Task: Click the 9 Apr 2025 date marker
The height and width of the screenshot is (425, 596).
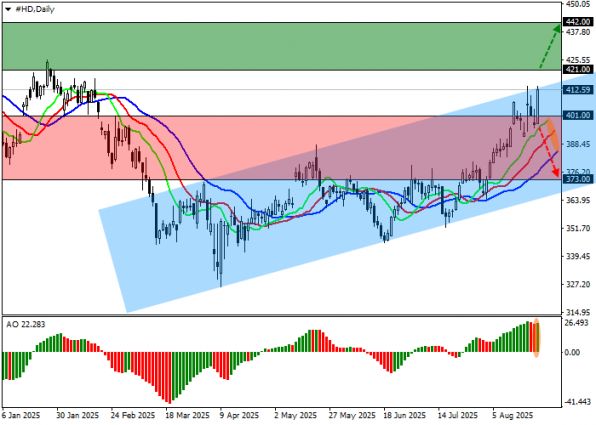Action: 239,415
